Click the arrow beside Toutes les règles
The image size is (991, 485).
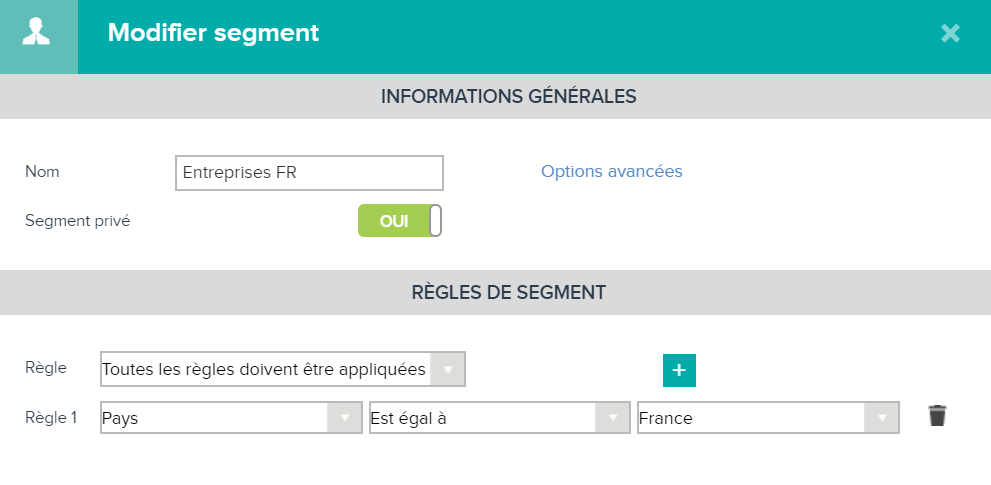tap(447, 369)
